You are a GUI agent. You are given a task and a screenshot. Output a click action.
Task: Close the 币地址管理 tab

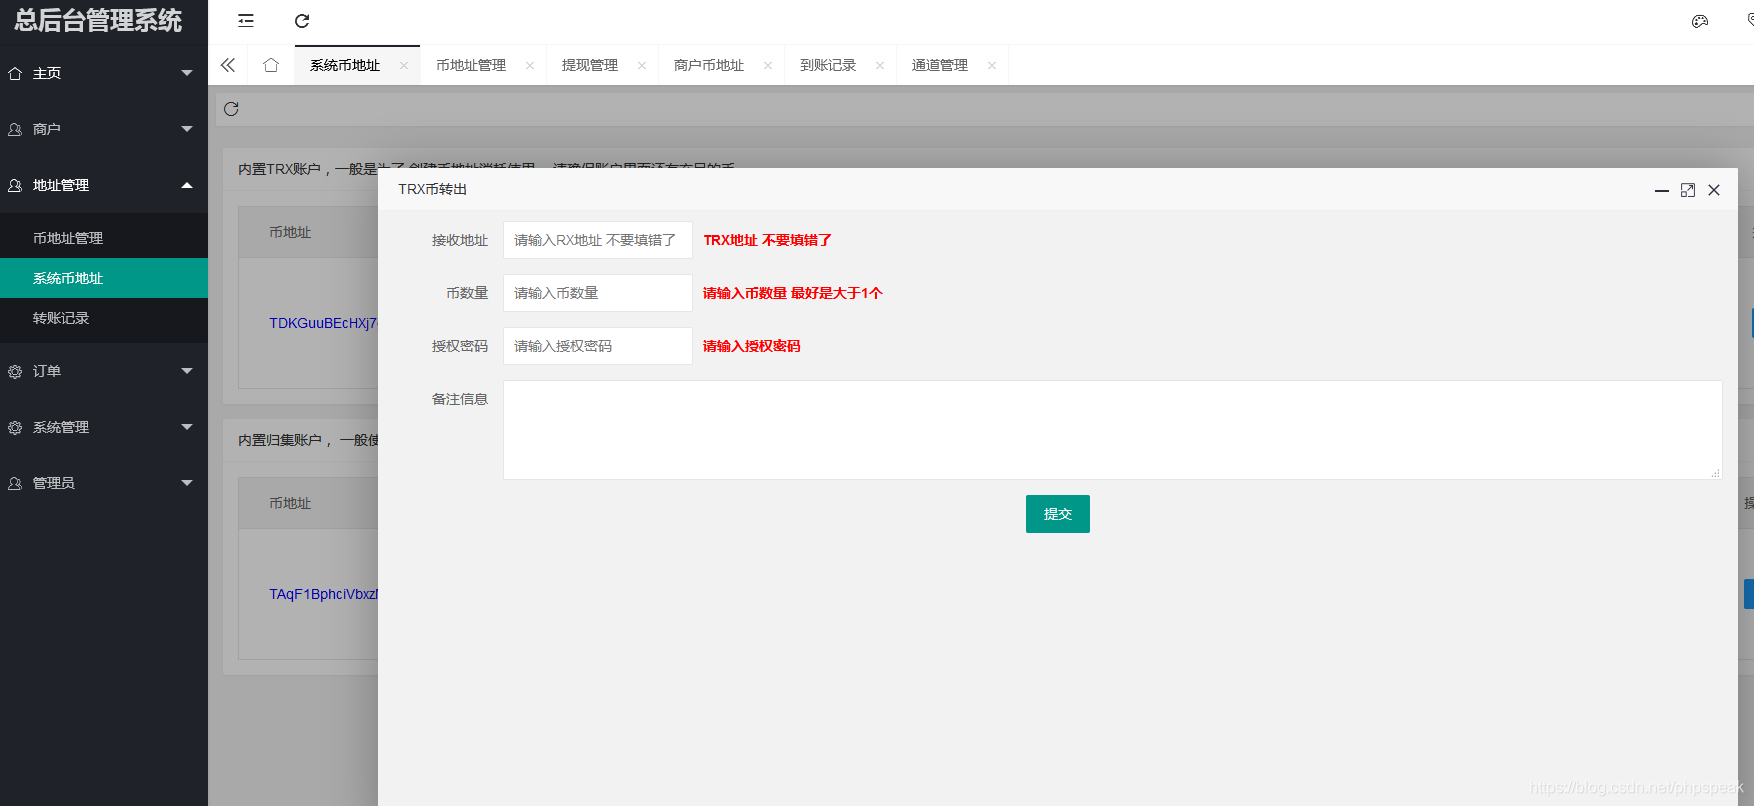click(x=530, y=65)
